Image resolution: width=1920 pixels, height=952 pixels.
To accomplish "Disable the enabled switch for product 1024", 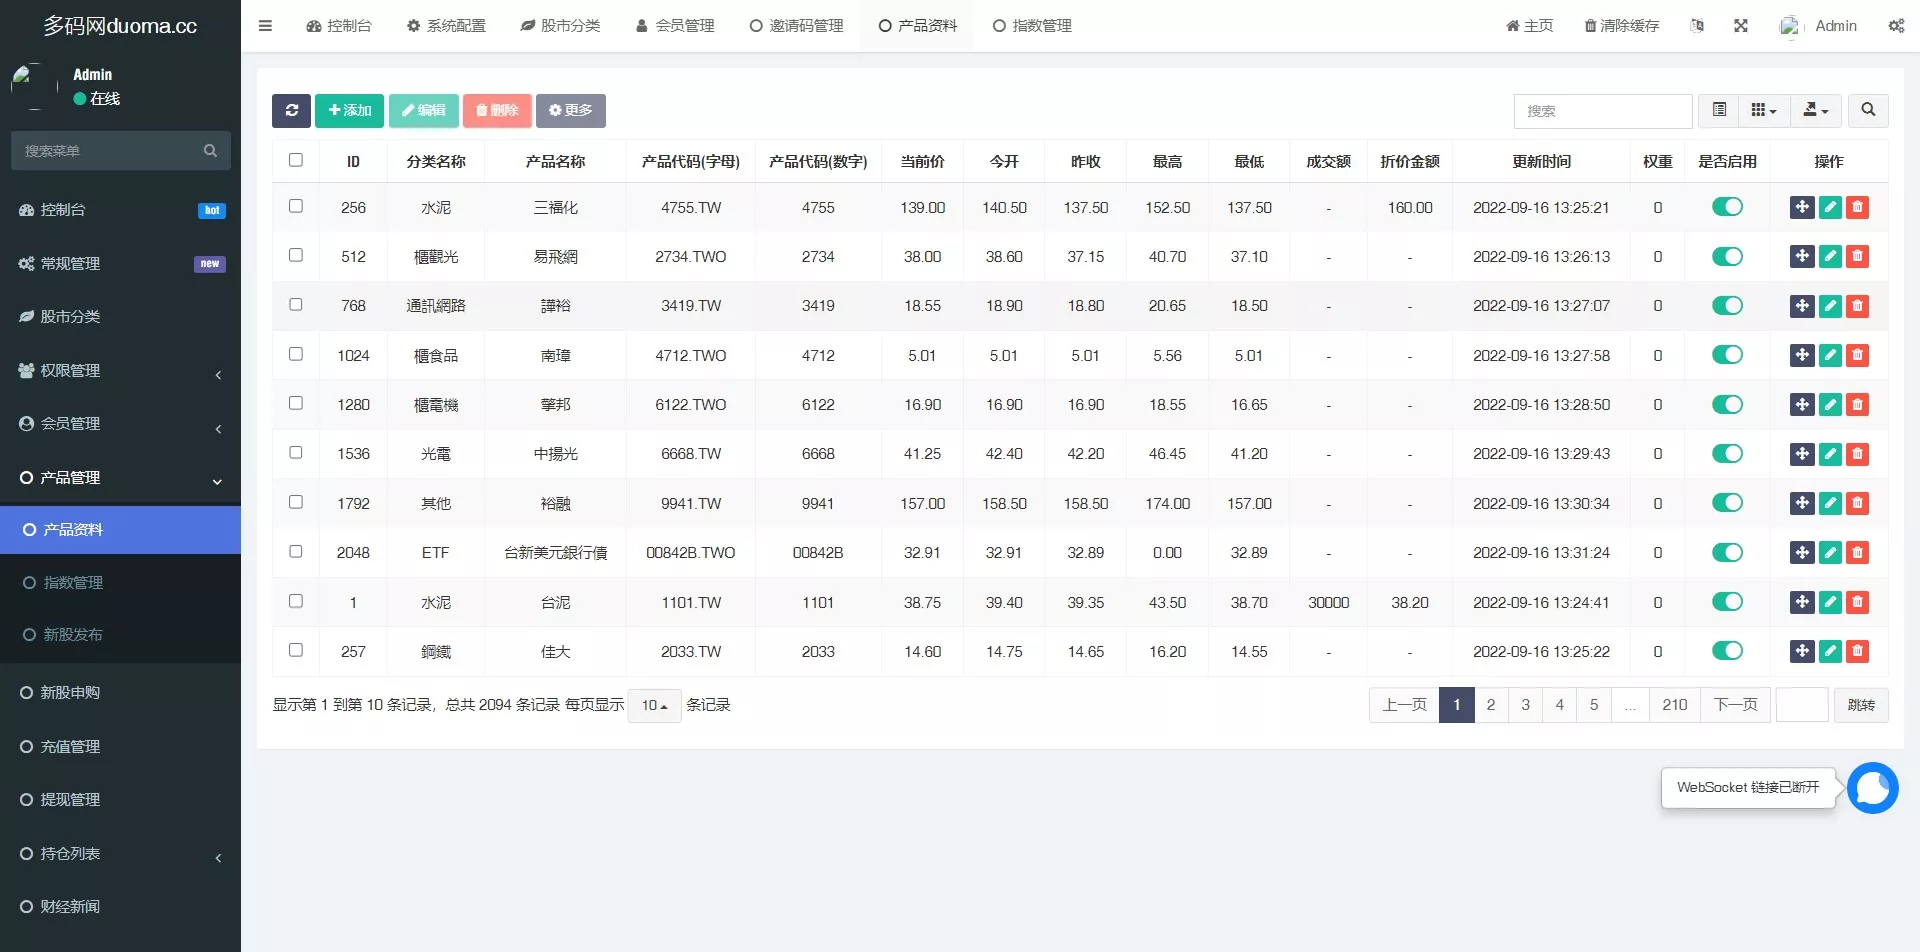I will (1727, 355).
